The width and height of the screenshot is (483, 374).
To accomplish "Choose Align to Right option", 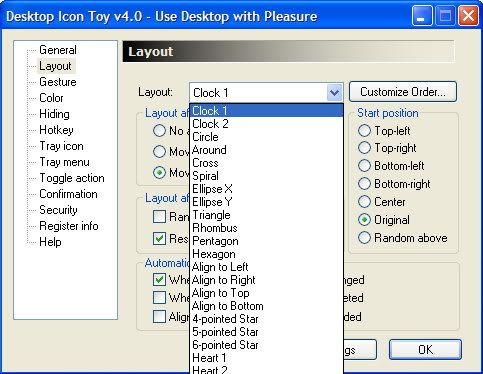I will tap(267, 280).
